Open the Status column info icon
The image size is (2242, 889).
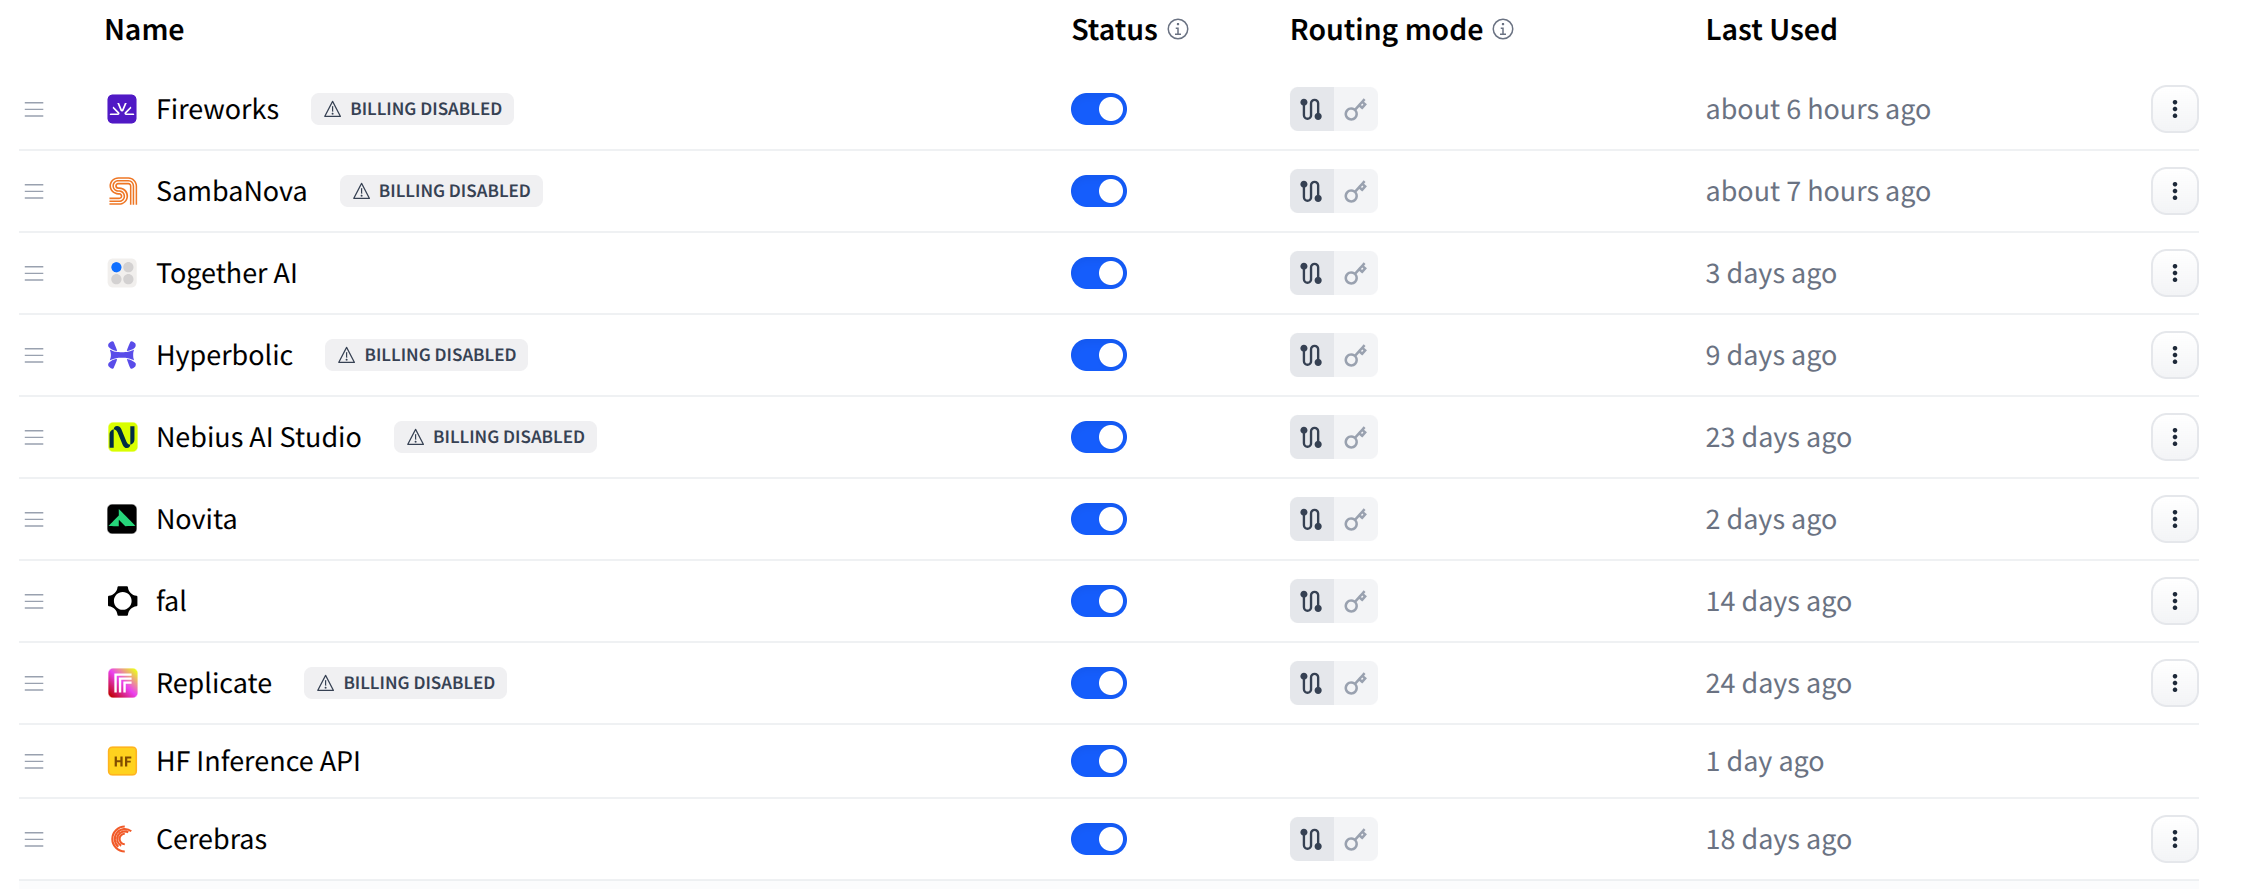1180,30
